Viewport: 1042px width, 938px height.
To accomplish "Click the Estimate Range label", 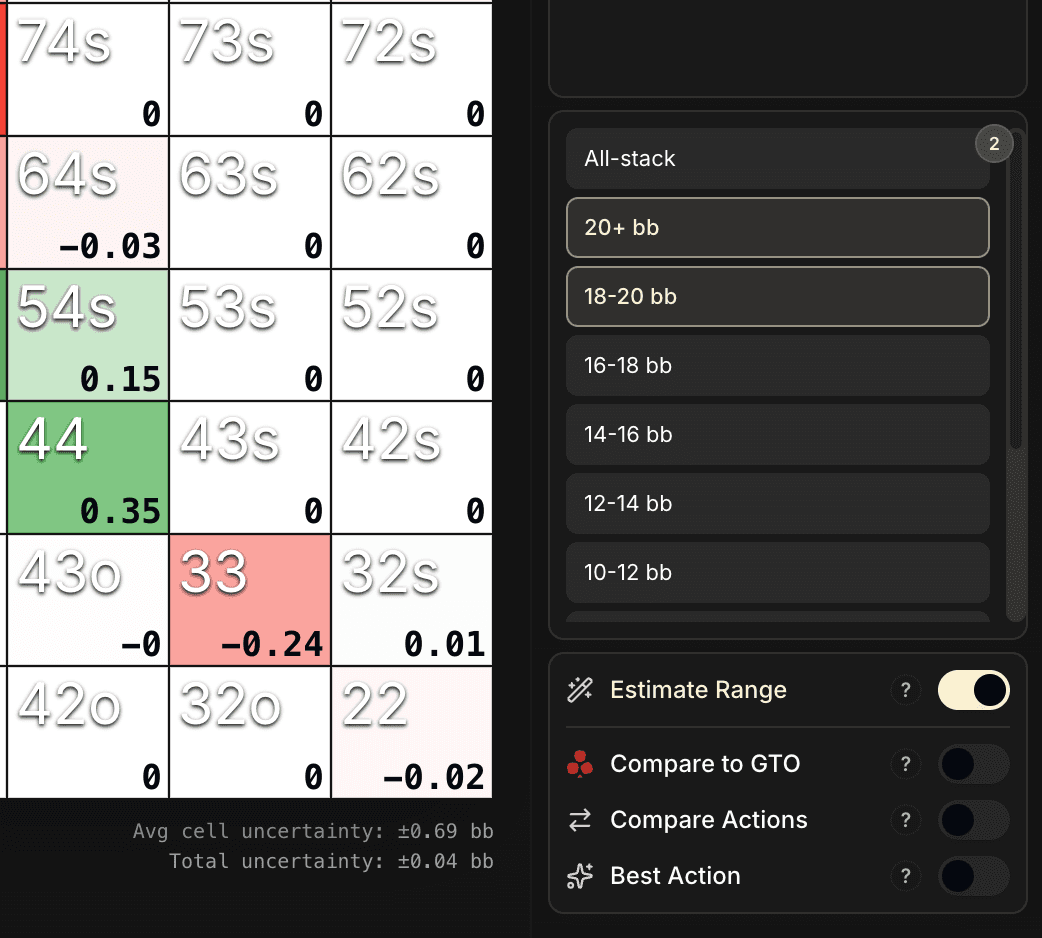I will coord(698,690).
